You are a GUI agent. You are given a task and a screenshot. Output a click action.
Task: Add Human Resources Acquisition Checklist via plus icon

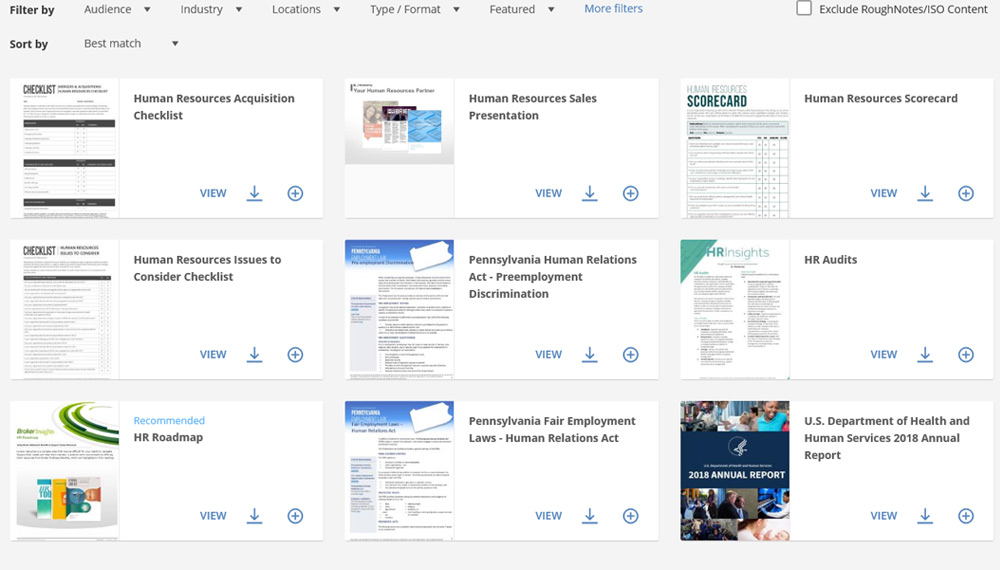click(x=295, y=193)
